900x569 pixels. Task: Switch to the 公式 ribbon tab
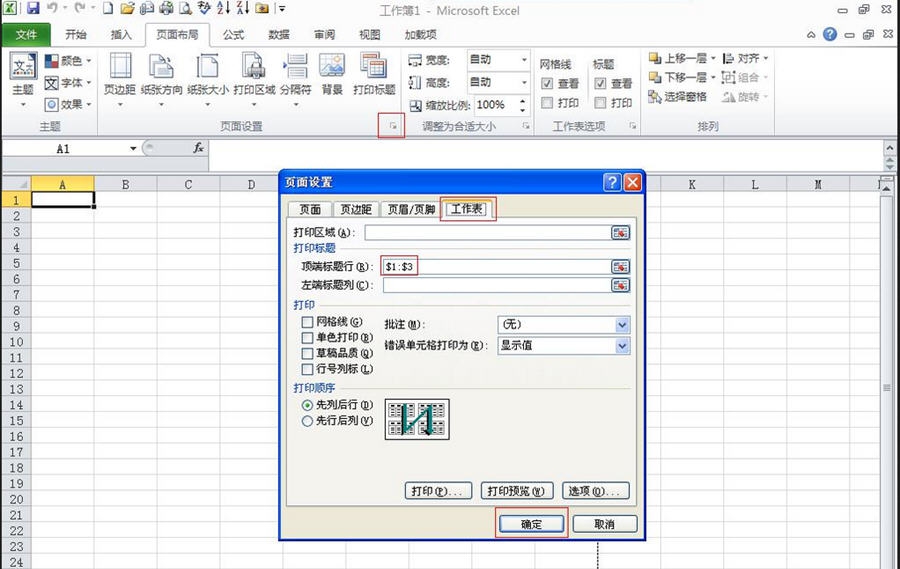(x=233, y=34)
